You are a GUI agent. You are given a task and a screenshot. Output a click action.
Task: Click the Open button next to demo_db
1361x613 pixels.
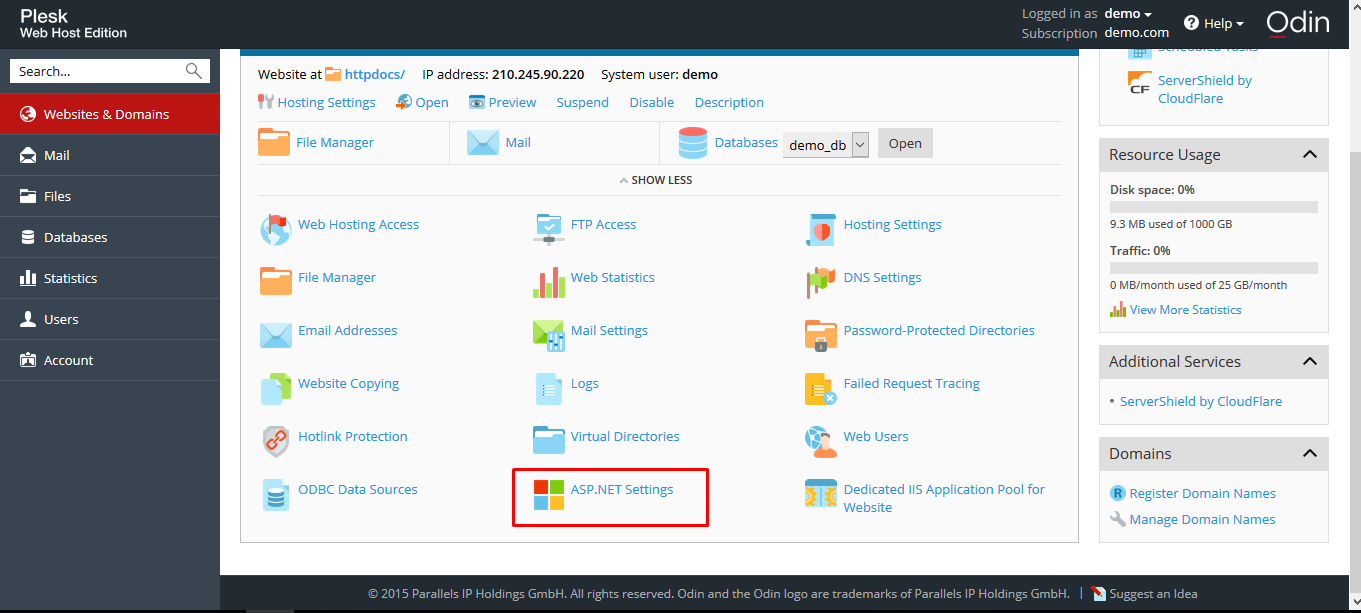point(903,143)
